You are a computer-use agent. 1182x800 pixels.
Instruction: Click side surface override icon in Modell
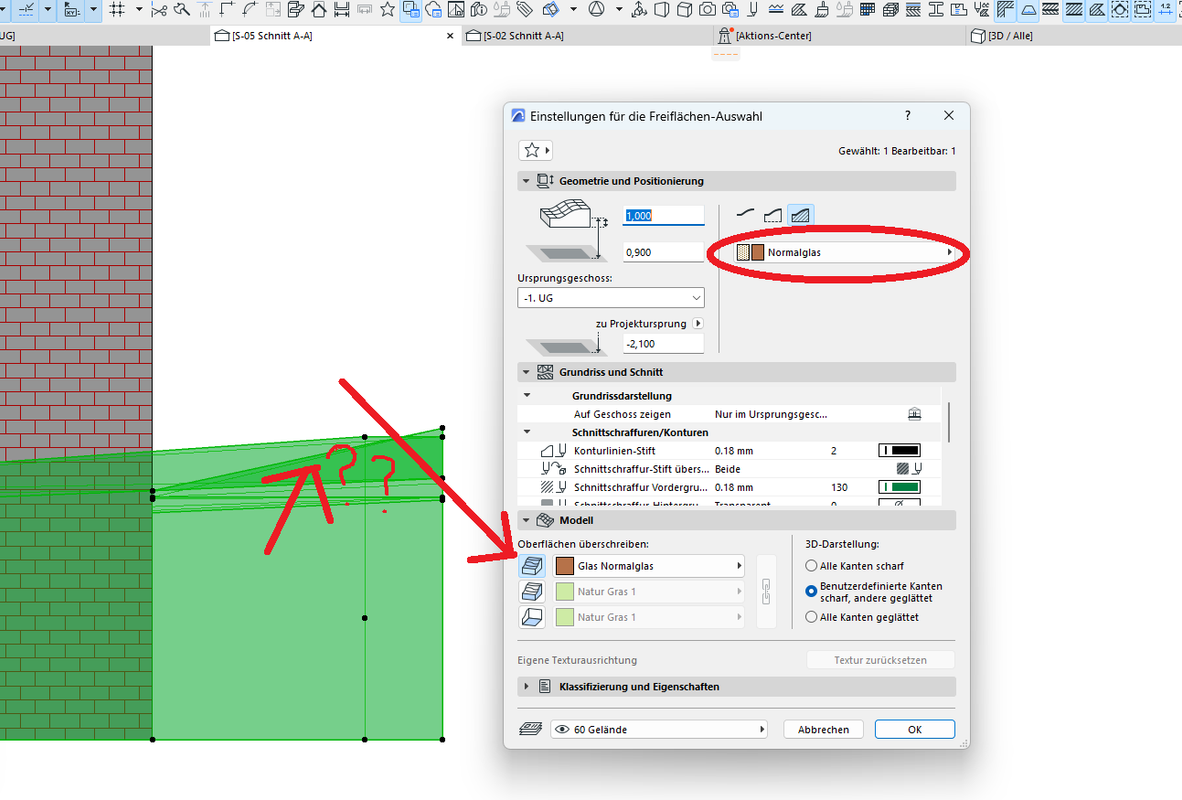pyautogui.click(x=532, y=591)
